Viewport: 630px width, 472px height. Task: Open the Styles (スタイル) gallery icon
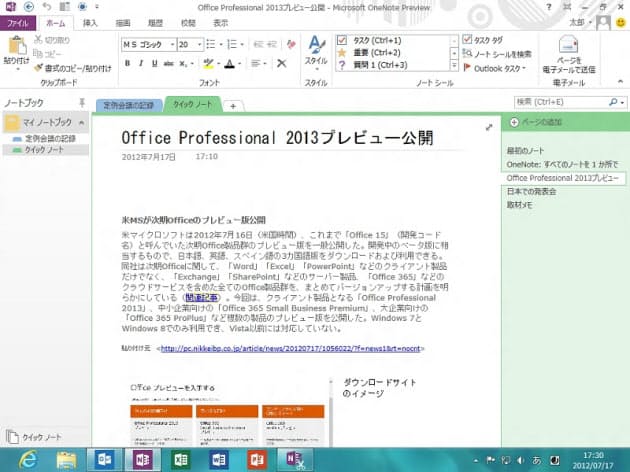[x=315, y=48]
